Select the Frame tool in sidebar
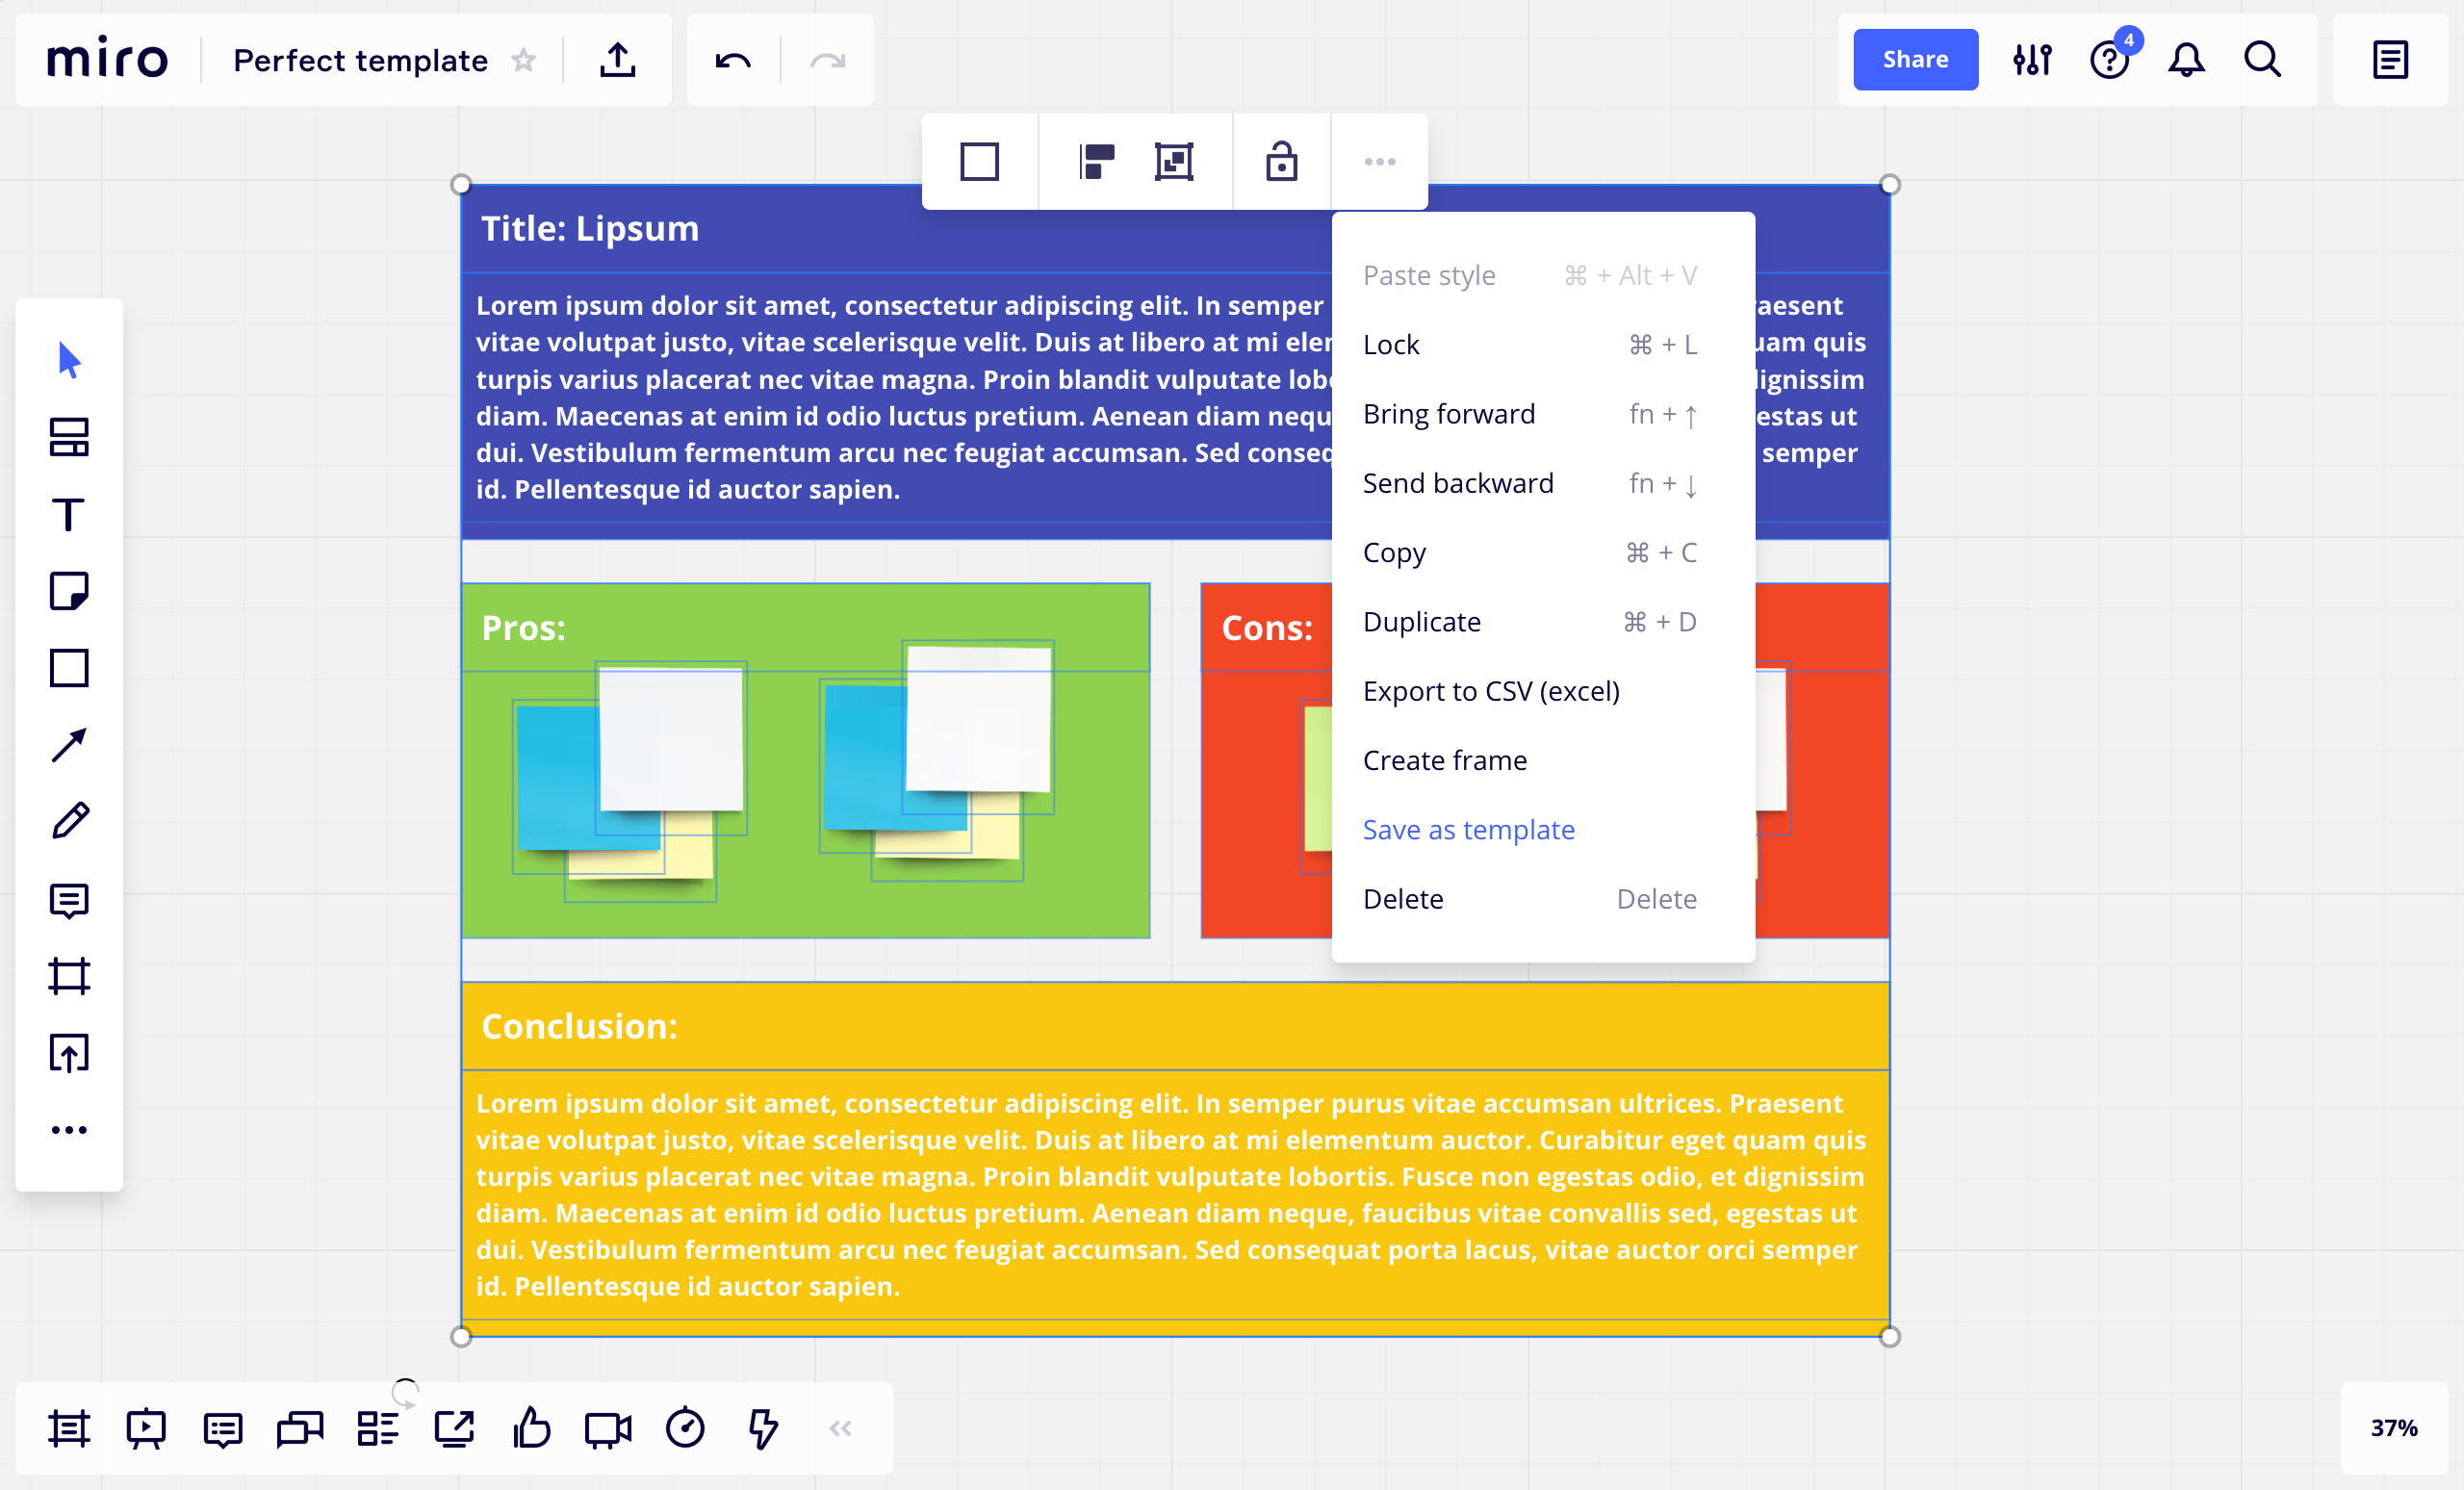 [x=69, y=976]
